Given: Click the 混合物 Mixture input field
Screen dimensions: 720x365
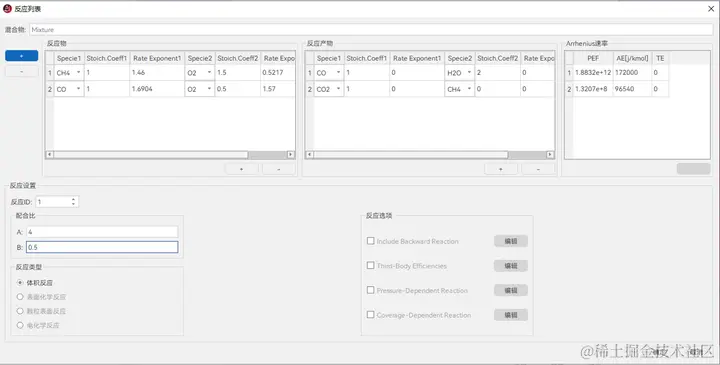Looking at the screenshot, I should [371, 29].
